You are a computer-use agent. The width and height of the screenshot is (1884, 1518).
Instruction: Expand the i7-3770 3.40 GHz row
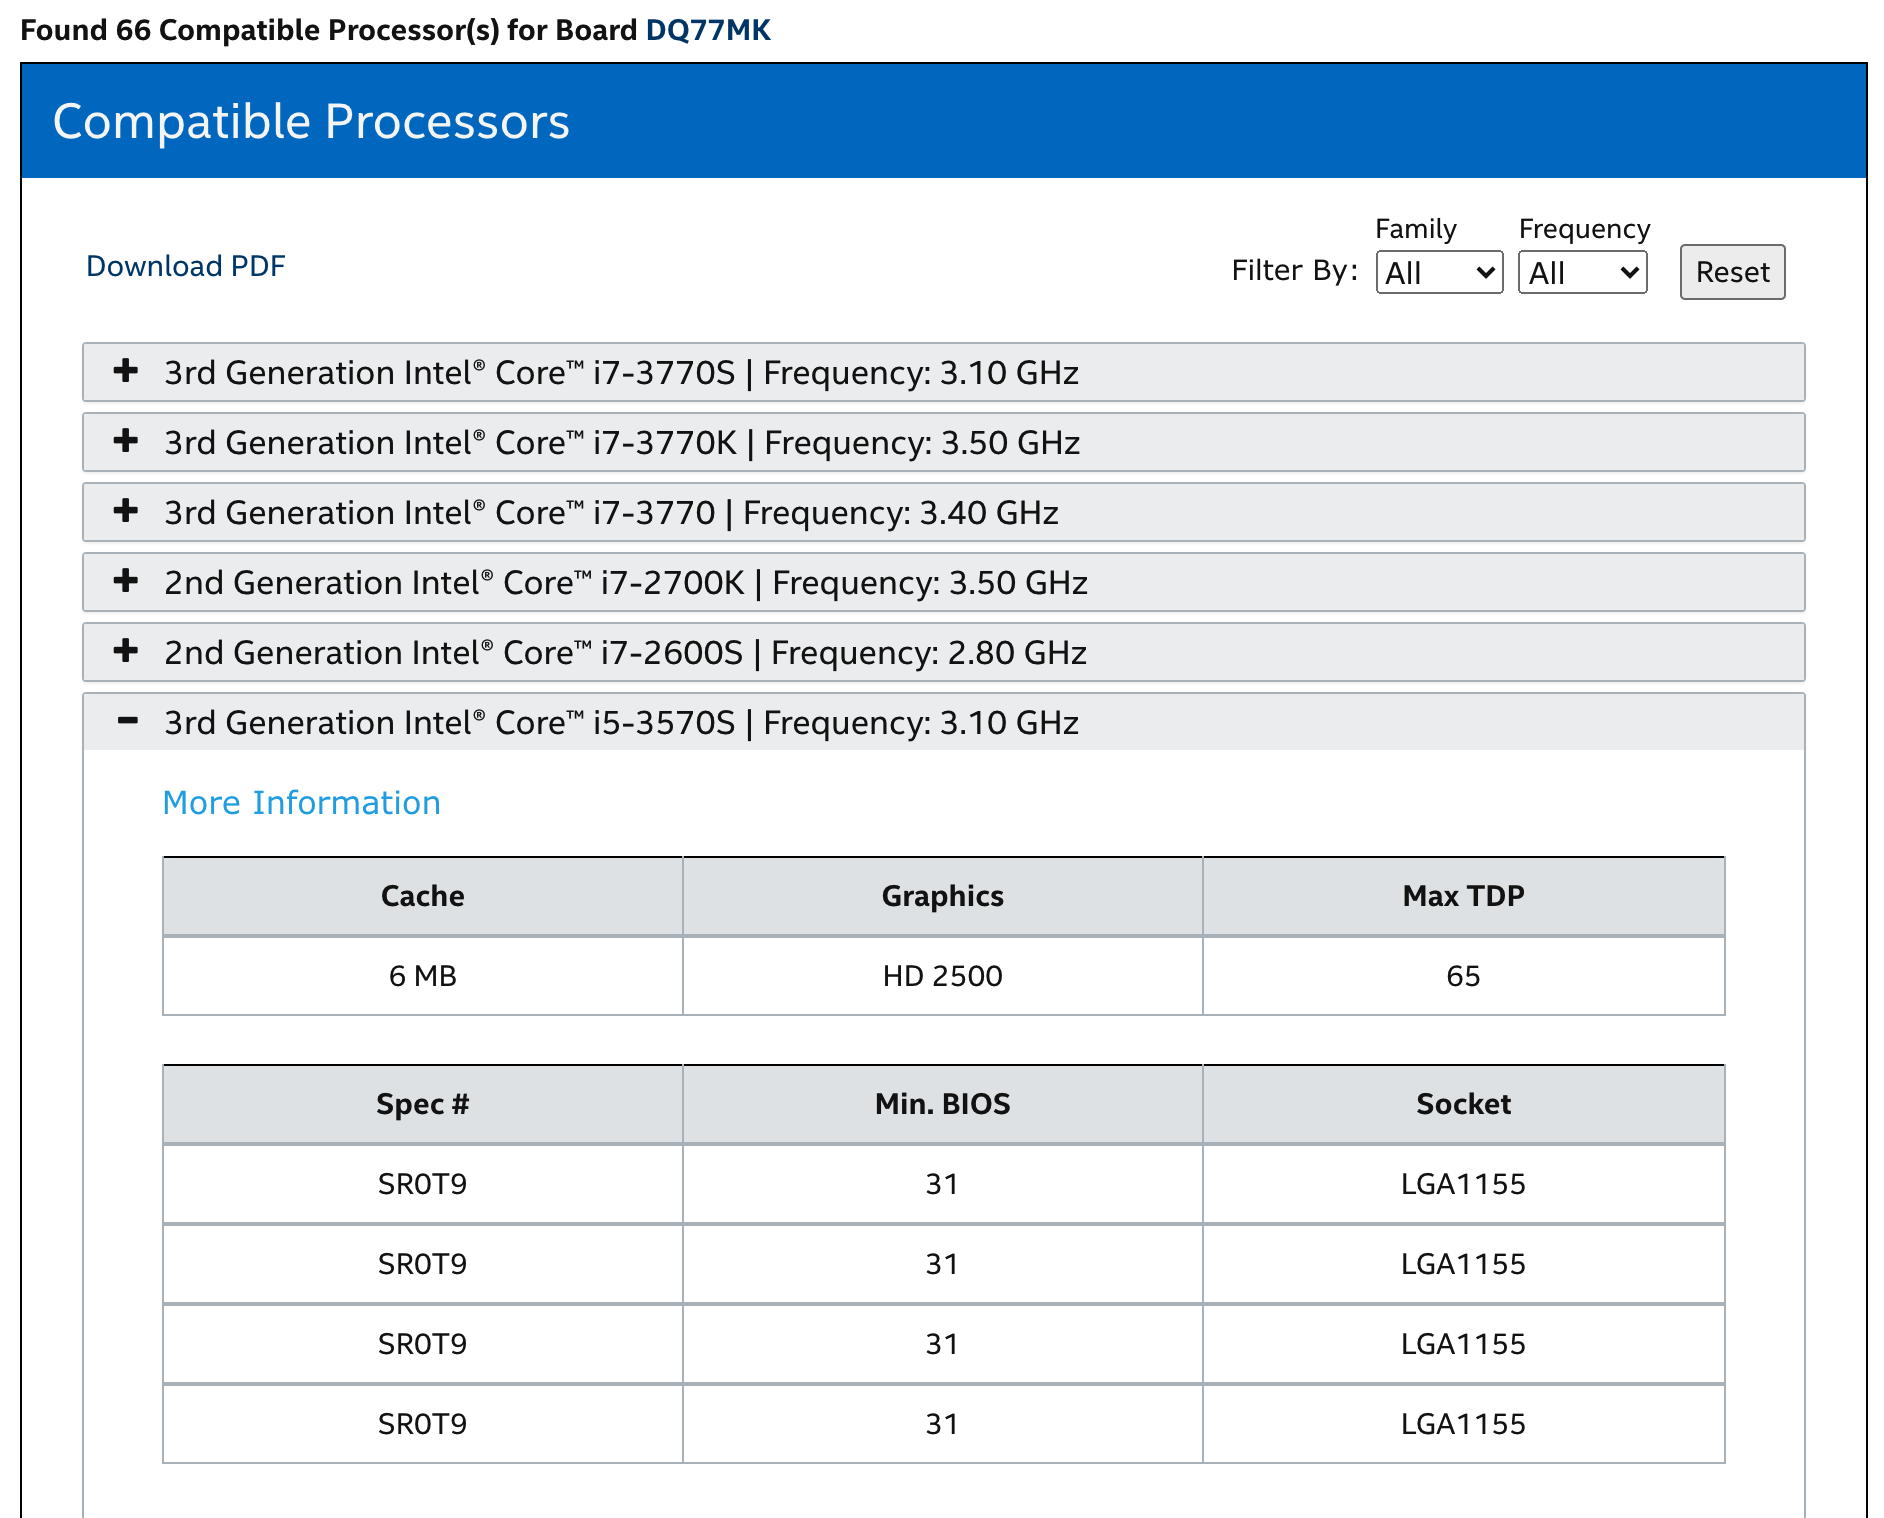(943, 512)
